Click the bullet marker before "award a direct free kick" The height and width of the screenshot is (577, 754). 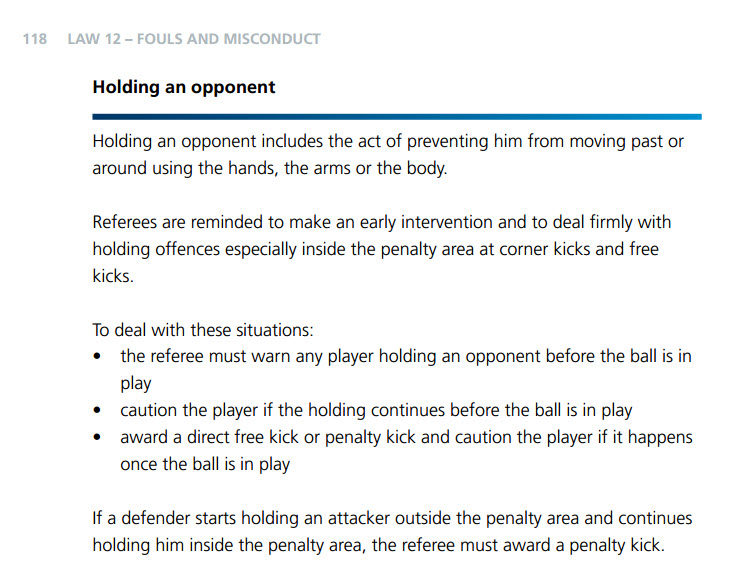(97, 438)
